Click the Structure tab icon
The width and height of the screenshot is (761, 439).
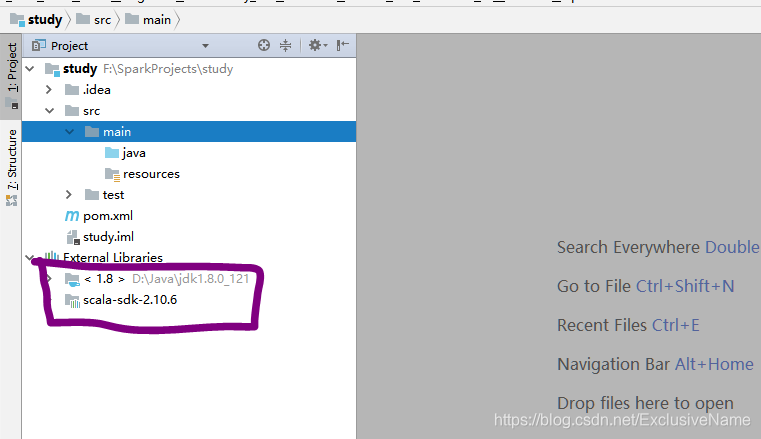tap(11, 200)
